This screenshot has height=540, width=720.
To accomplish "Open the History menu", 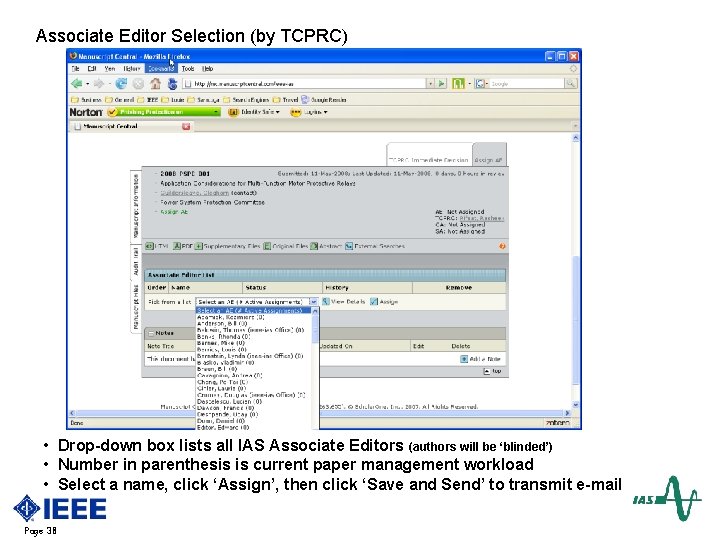I will (x=132, y=69).
